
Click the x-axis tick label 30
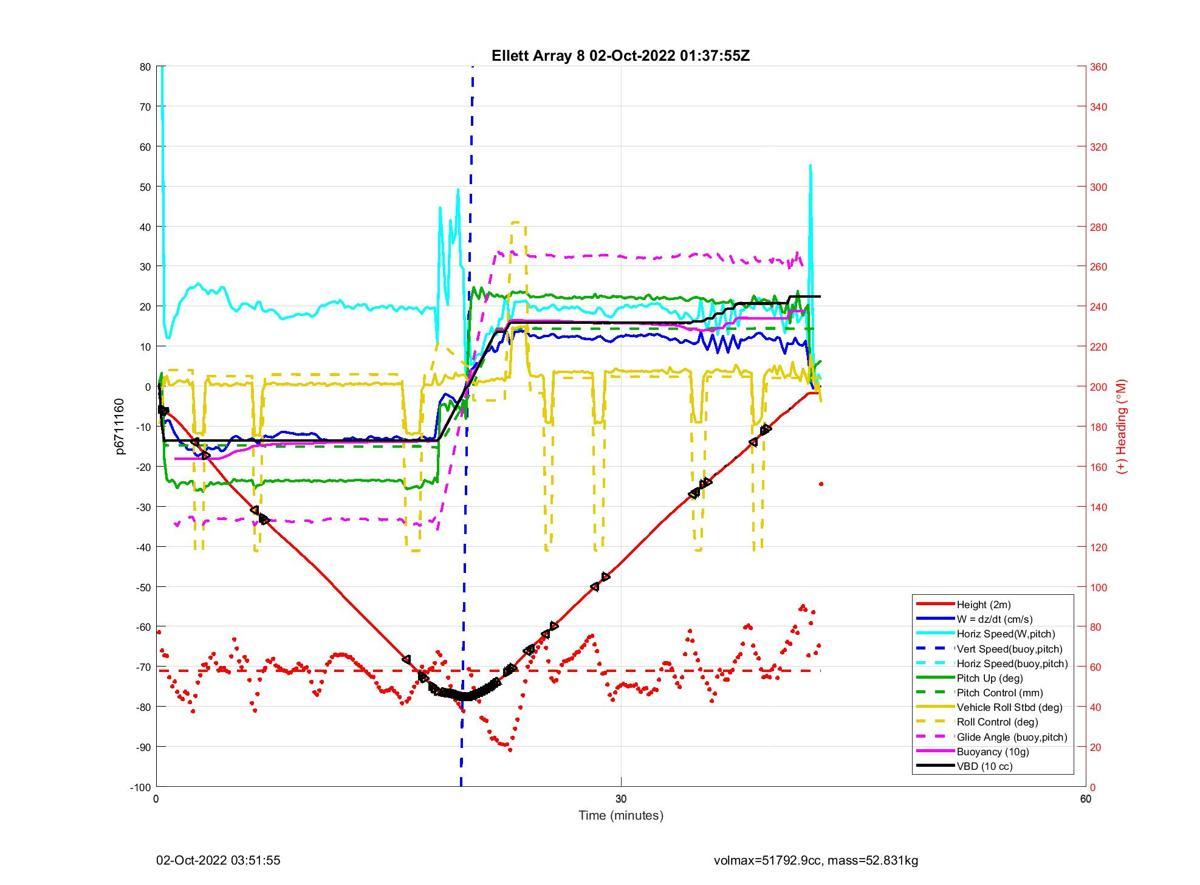621,798
